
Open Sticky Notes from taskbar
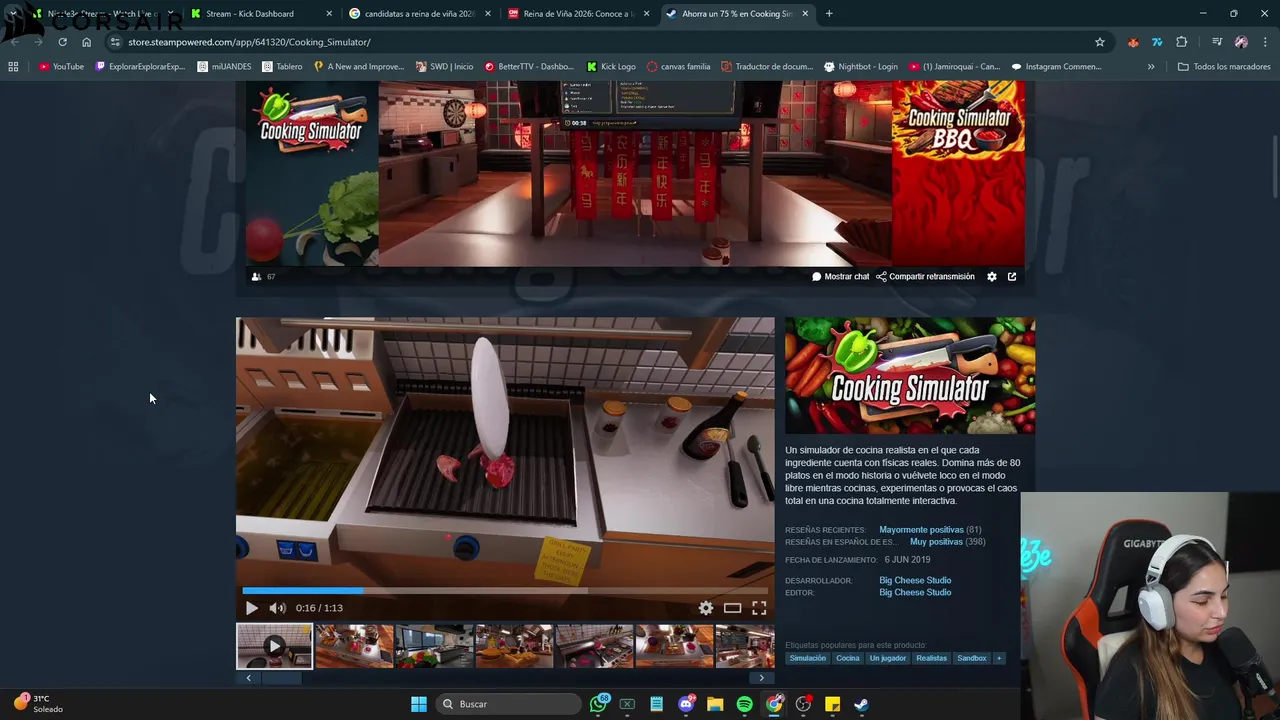pyautogui.click(x=832, y=704)
